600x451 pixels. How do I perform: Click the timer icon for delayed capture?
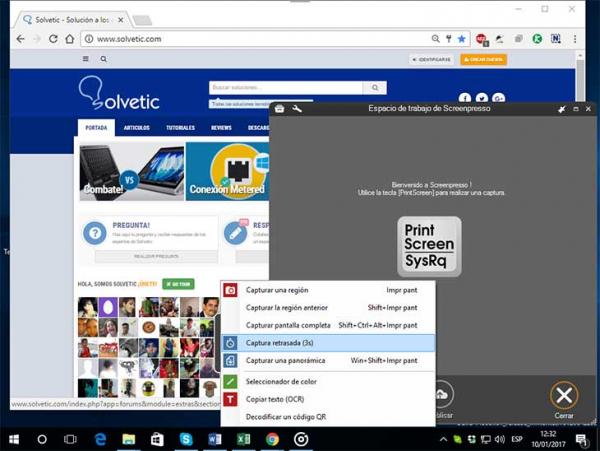tap(230, 343)
